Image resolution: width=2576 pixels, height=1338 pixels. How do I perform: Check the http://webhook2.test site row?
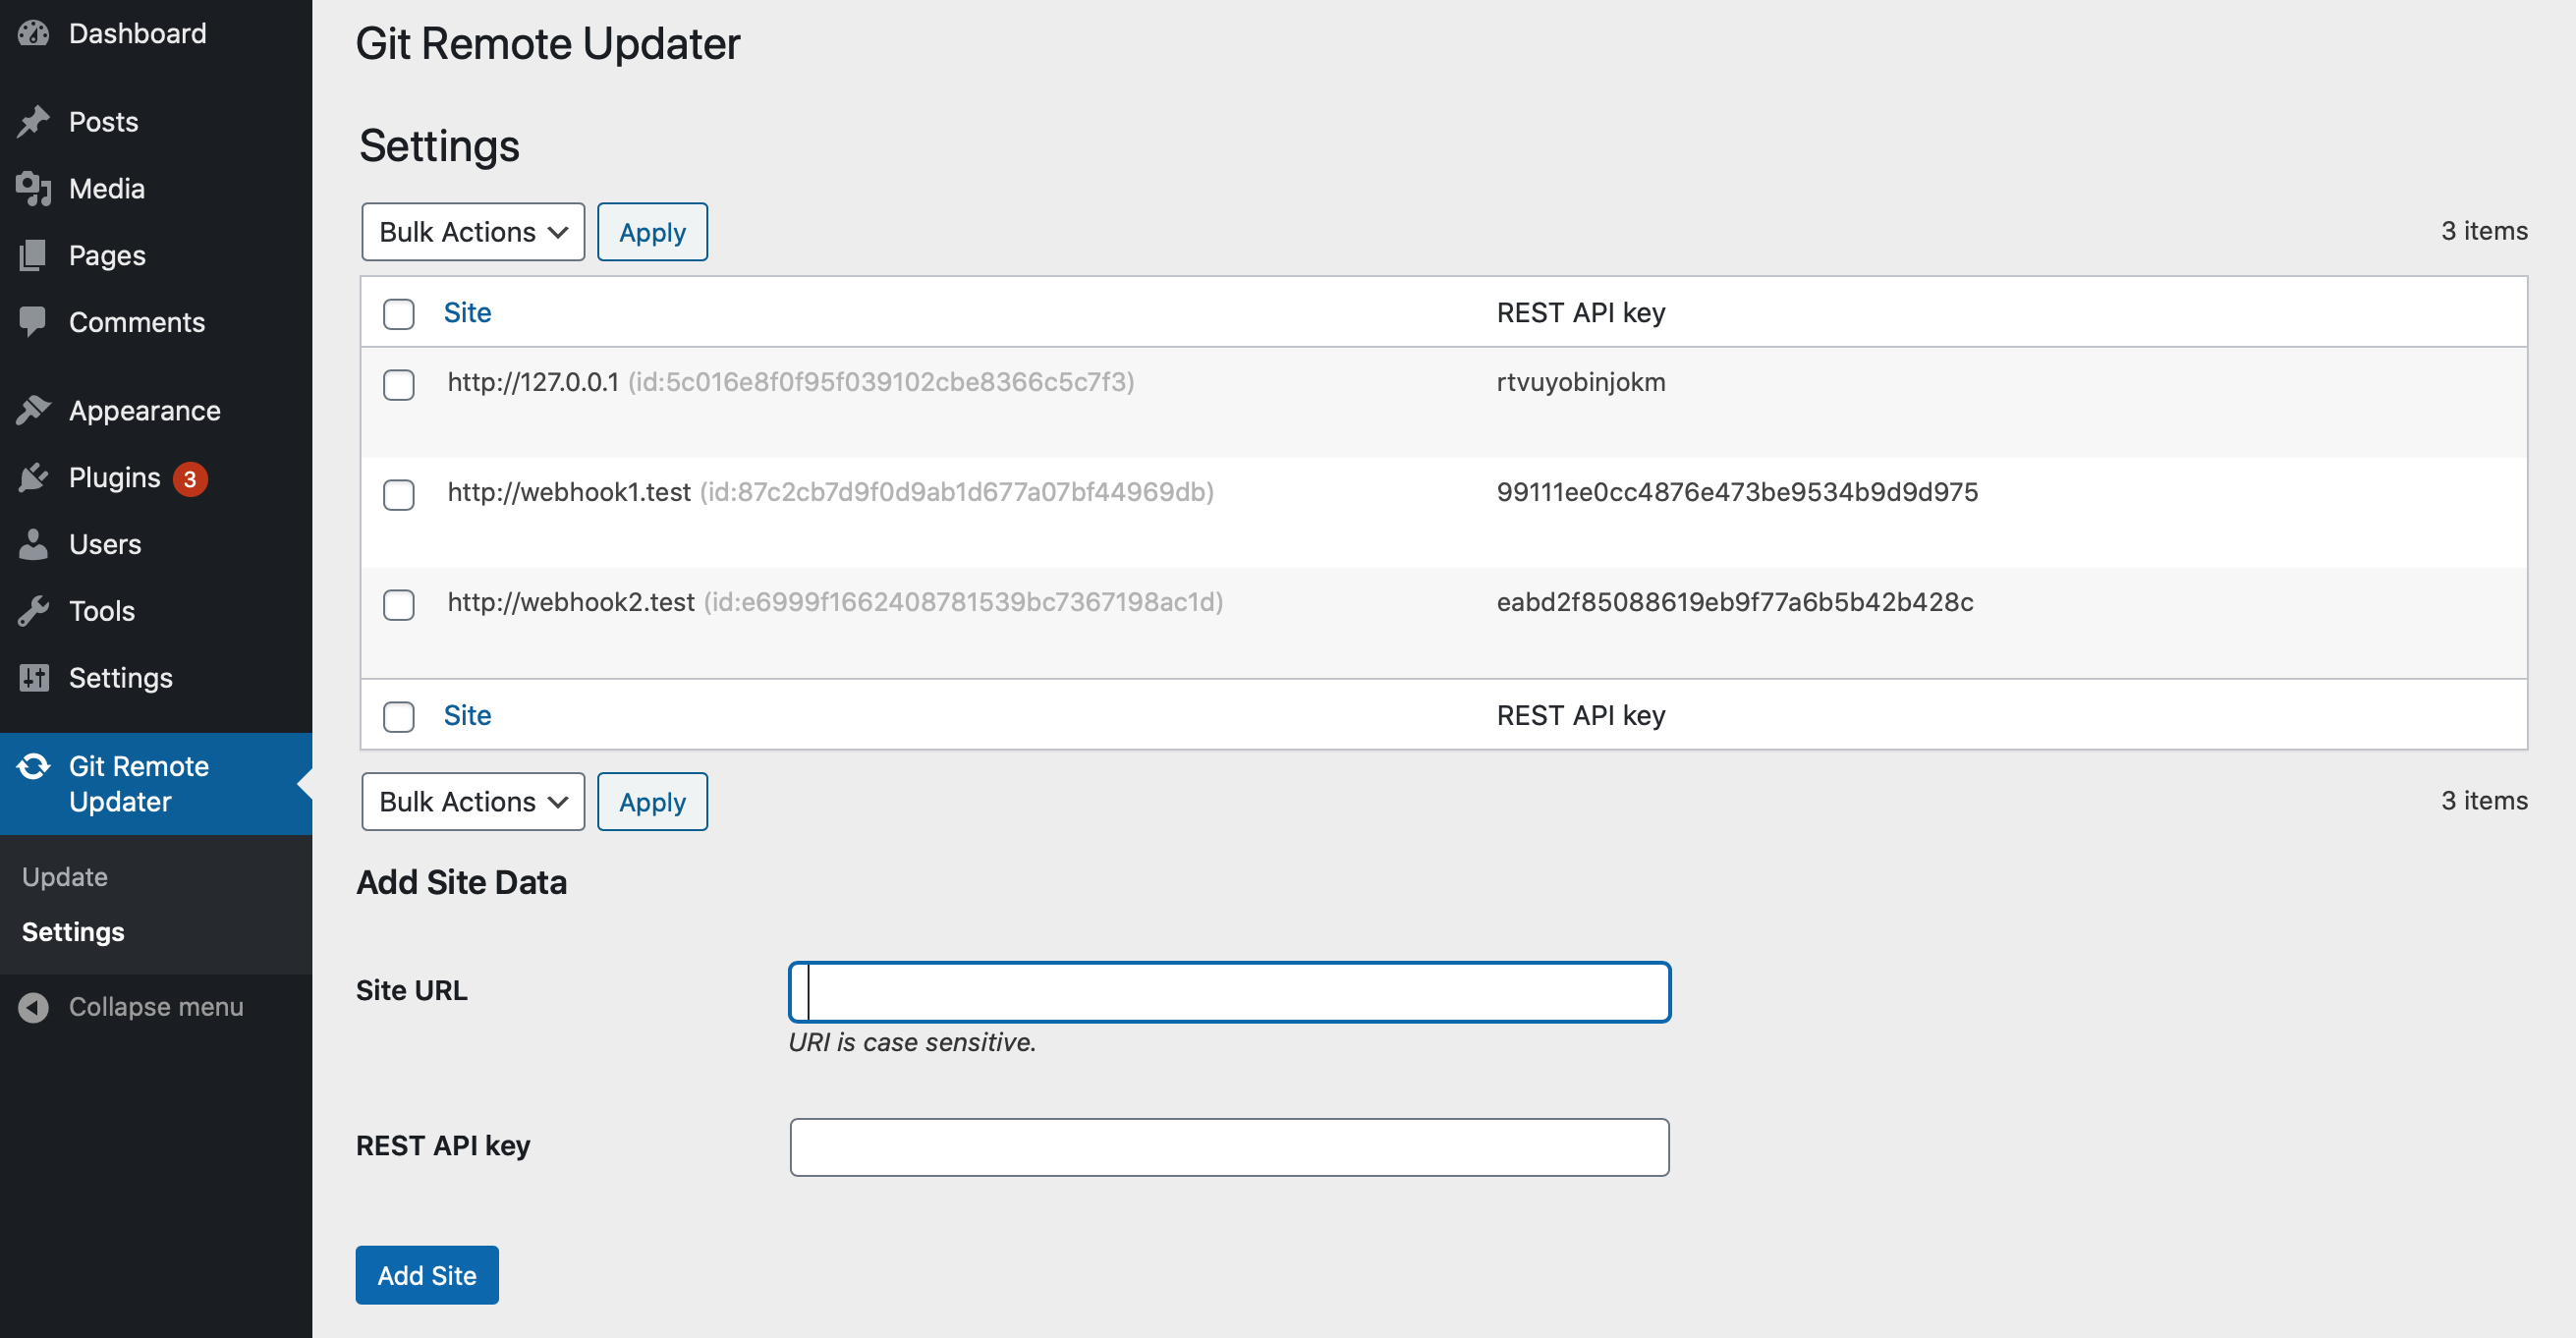(399, 605)
